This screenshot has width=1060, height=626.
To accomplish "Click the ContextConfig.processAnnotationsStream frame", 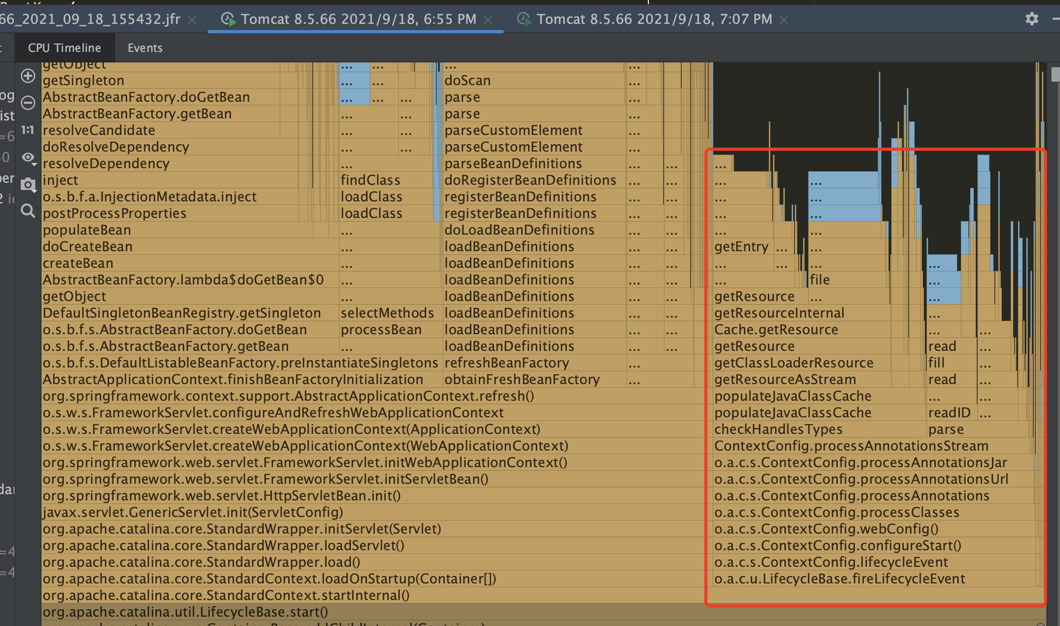I will pos(850,446).
